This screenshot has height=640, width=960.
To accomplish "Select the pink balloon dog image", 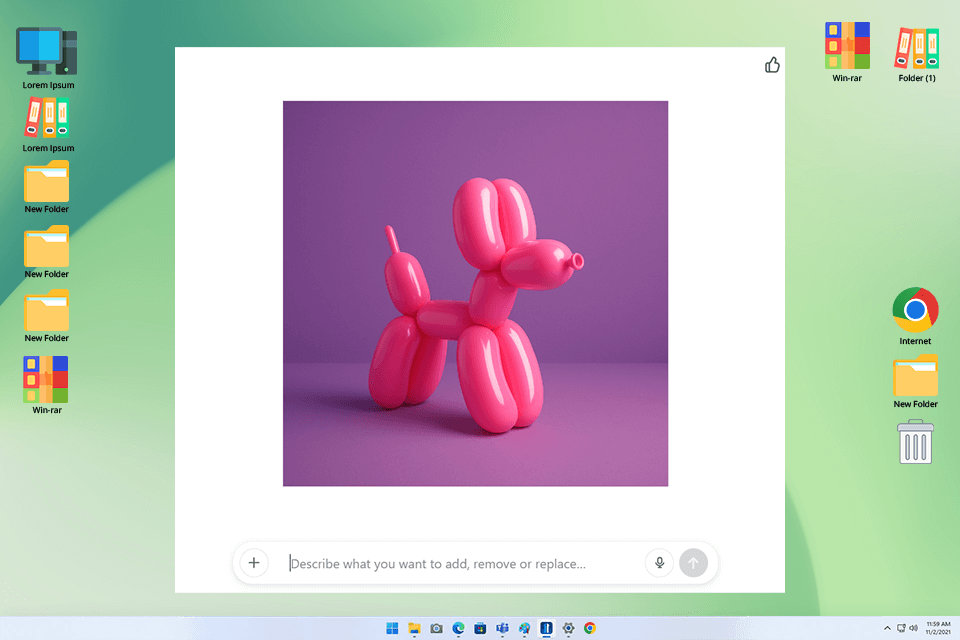I will 475,293.
